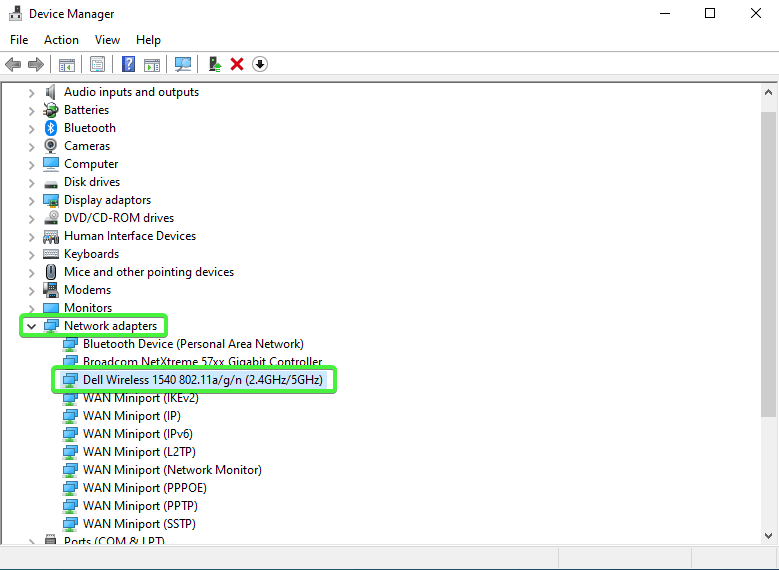Collapse the Network adapters category
Image resolution: width=779 pixels, height=570 pixels.
coord(31,326)
